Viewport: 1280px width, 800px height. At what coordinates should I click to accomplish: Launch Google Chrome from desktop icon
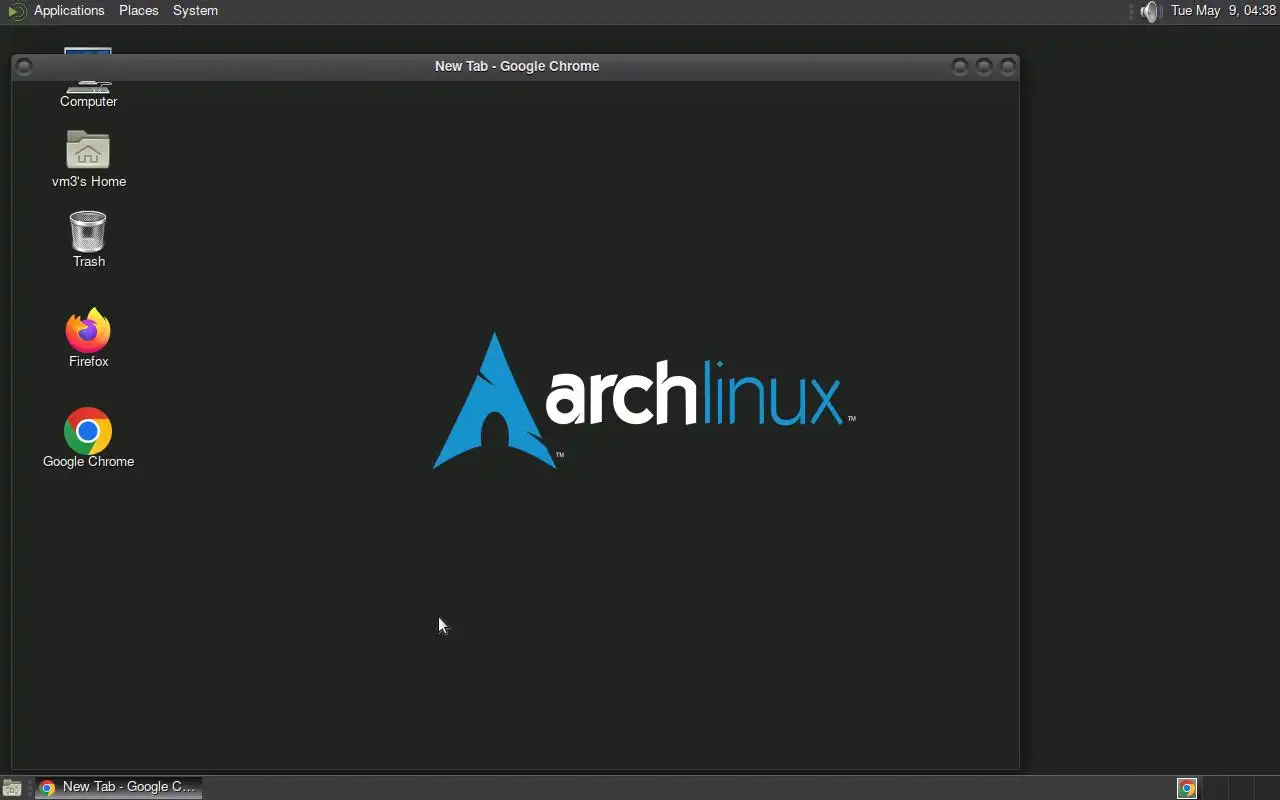(x=88, y=439)
